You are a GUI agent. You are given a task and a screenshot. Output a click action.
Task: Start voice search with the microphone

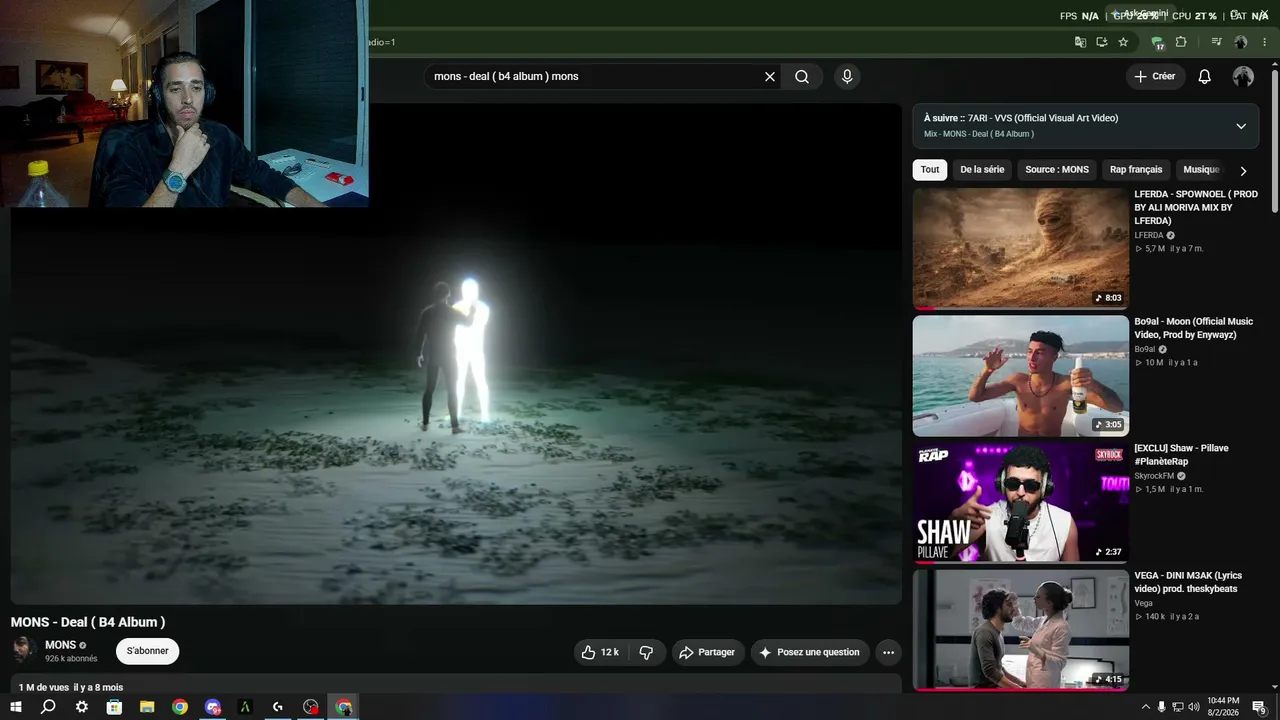[x=847, y=77]
